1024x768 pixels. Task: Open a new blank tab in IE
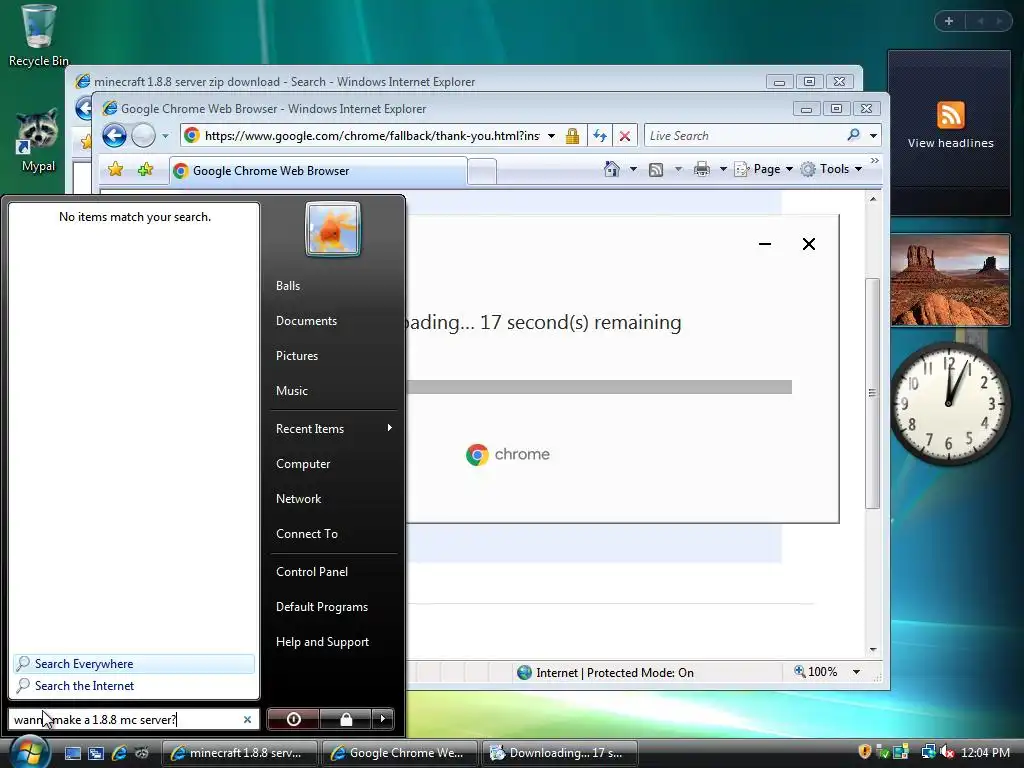(482, 172)
